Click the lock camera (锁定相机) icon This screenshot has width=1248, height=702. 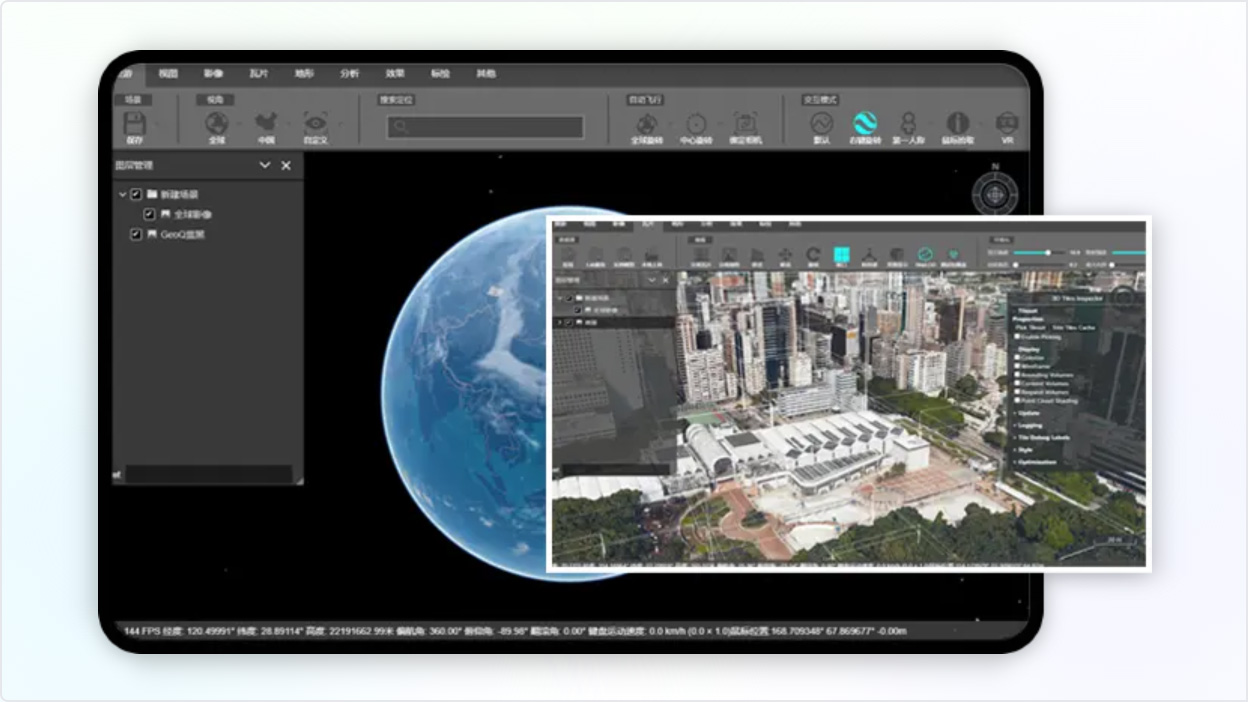click(745, 124)
